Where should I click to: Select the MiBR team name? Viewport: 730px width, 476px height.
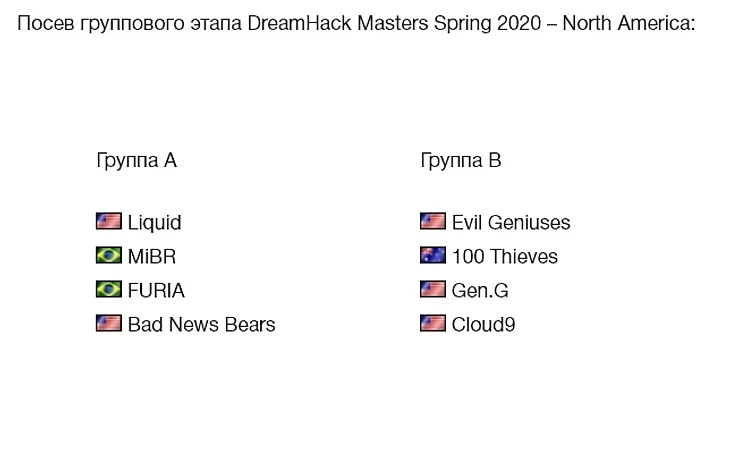coord(152,257)
